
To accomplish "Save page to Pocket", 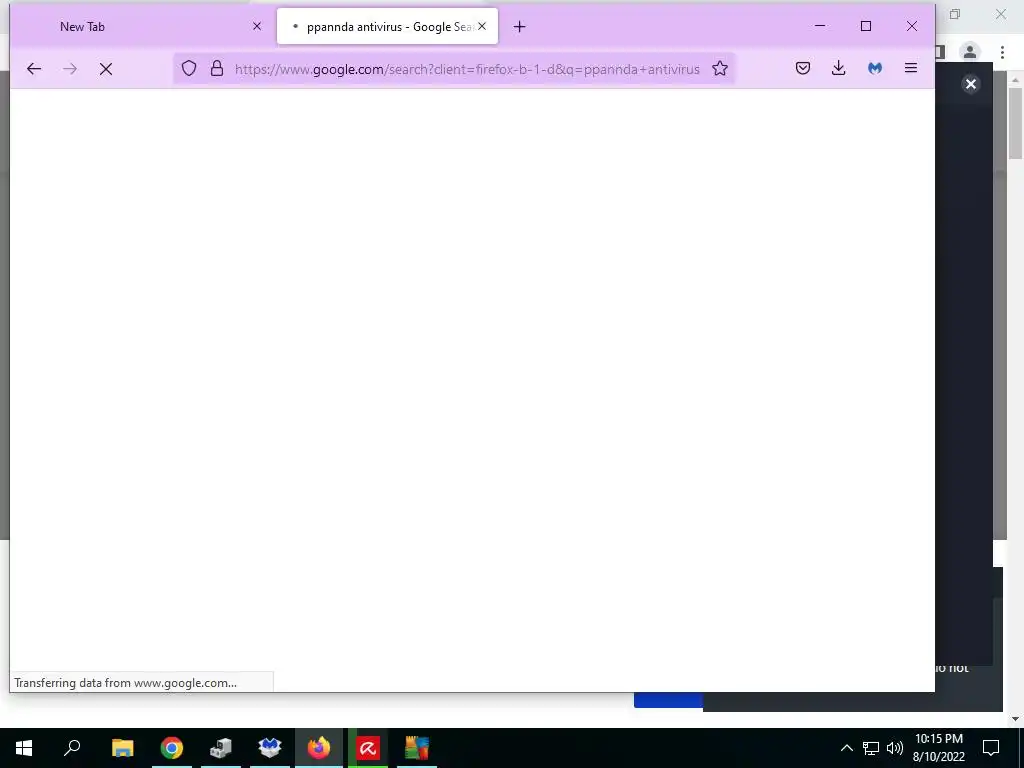I will point(803,68).
